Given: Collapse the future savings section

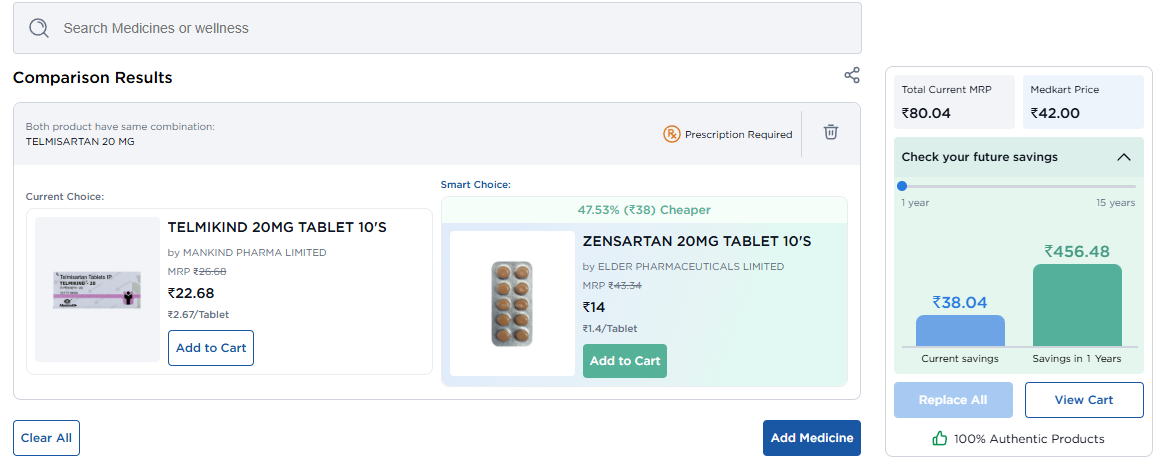Looking at the screenshot, I should pos(1124,157).
